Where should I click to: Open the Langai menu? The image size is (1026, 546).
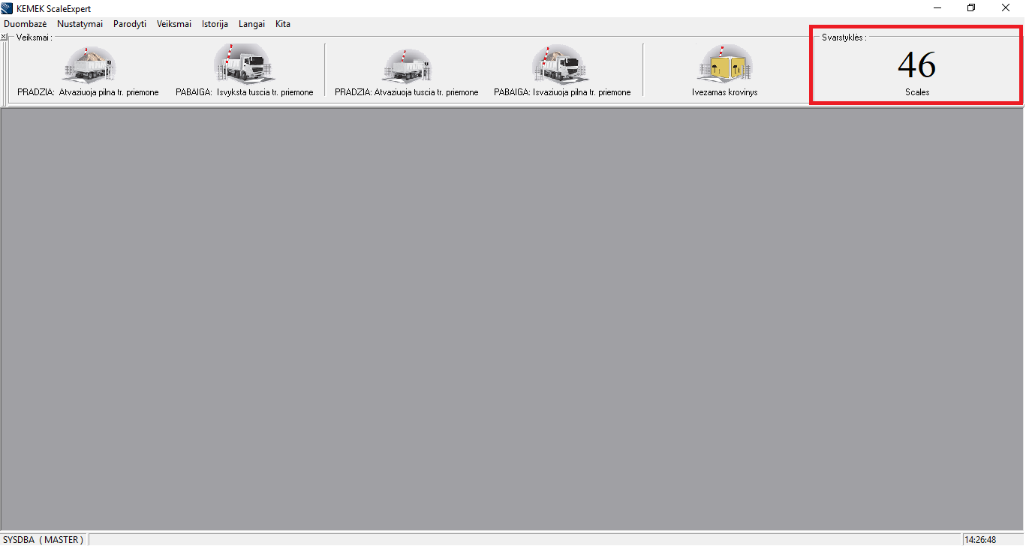[251, 24]
